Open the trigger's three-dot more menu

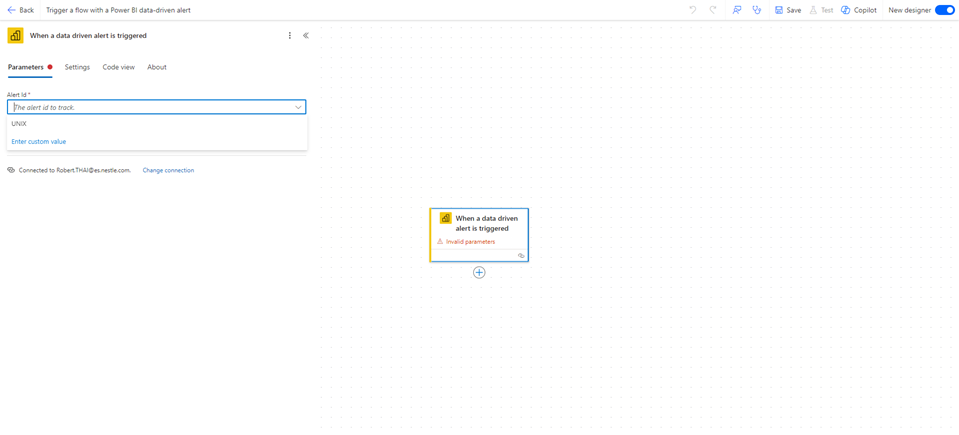(x=290, y=36)
